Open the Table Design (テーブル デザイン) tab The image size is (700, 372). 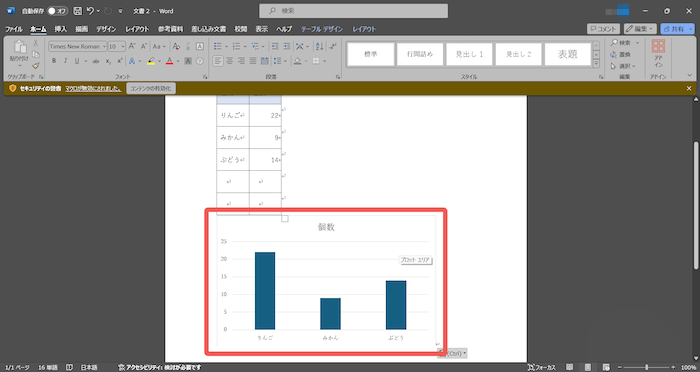[322, 29]
